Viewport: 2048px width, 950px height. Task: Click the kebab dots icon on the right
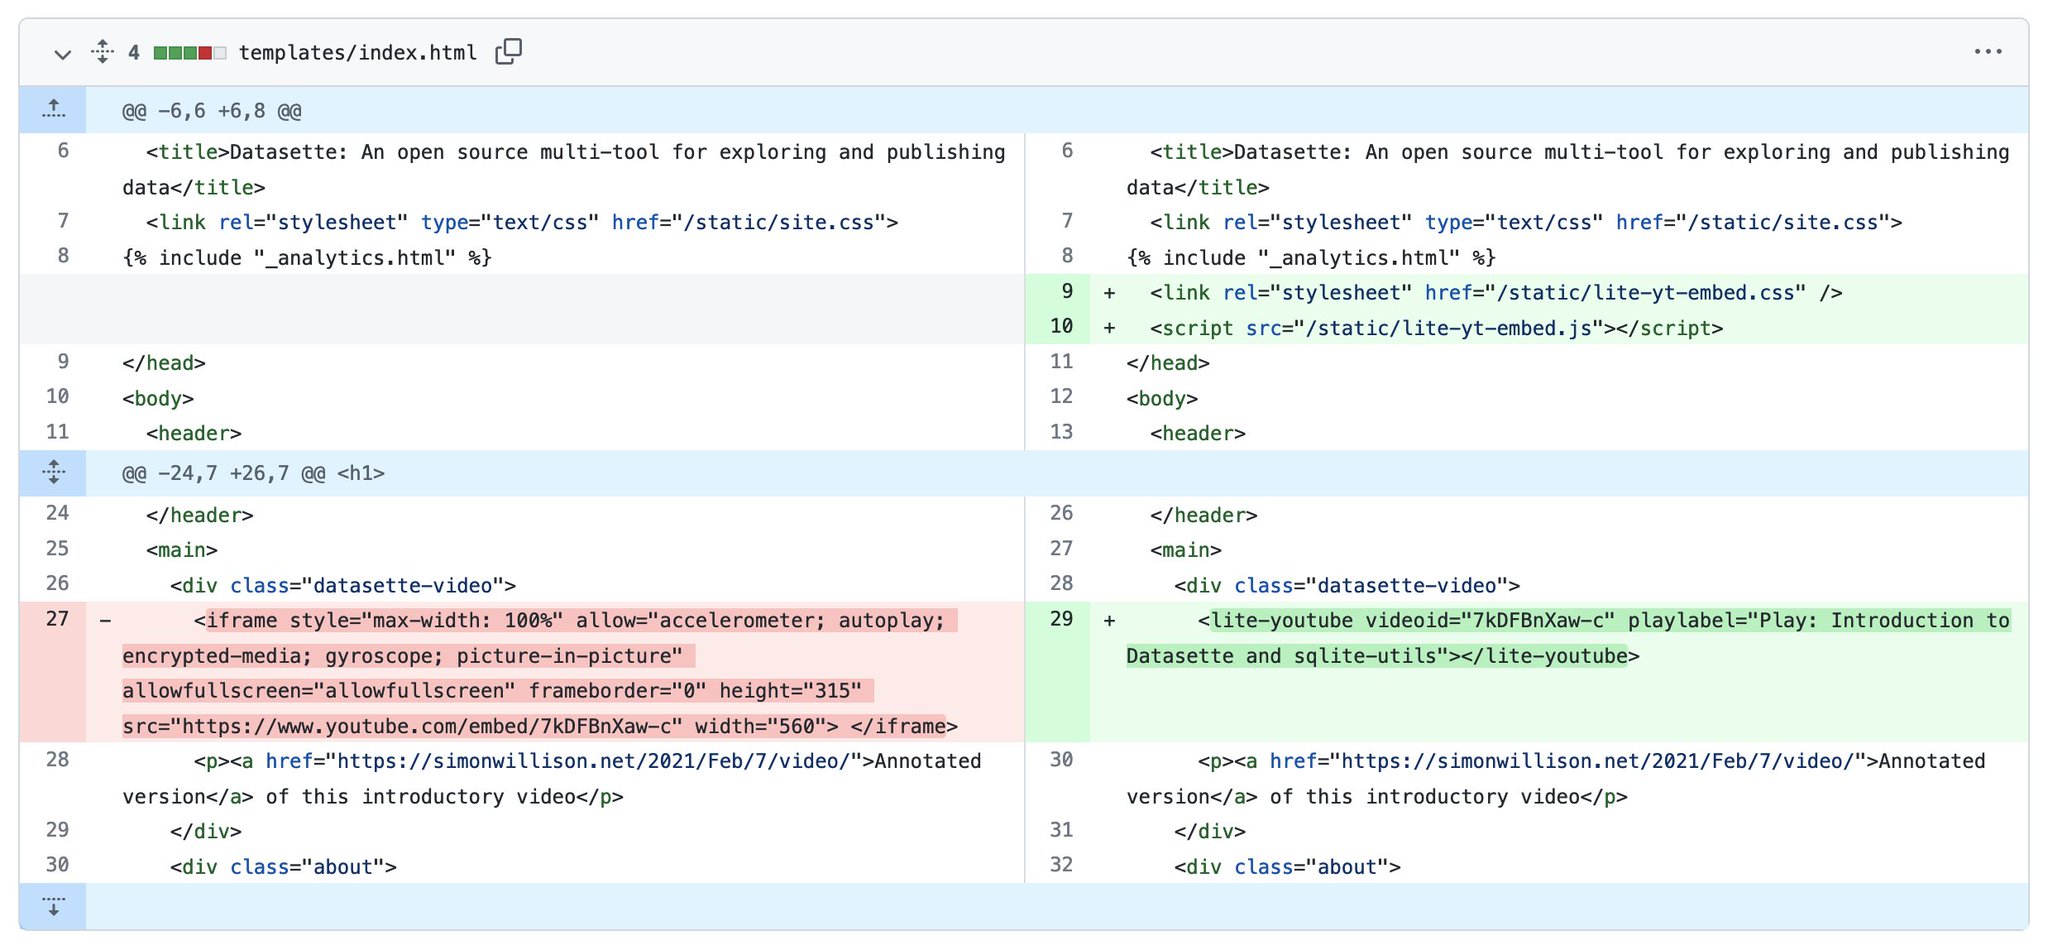point(1989,51)
